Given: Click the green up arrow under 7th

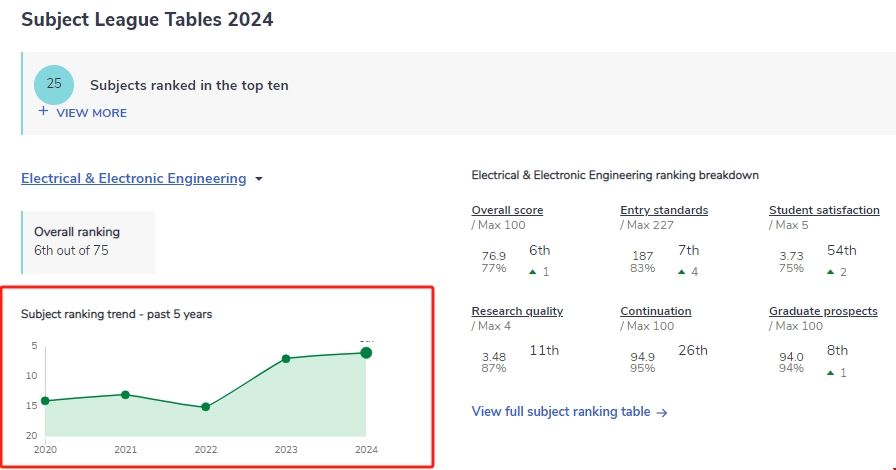Looking at the screenshot, I should 682,272.
